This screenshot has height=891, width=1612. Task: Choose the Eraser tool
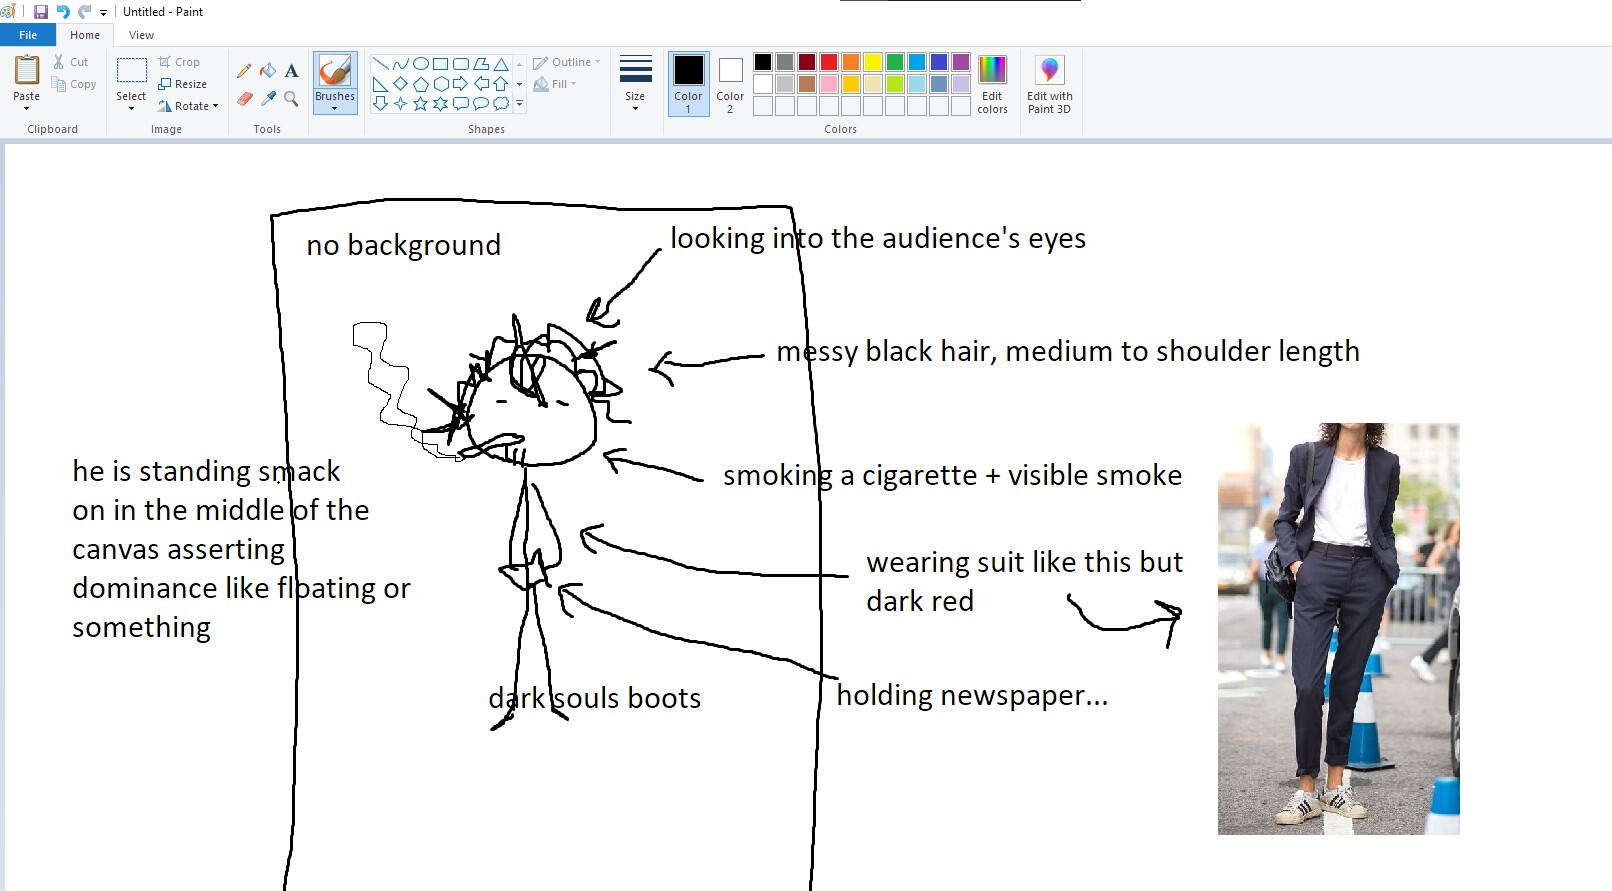(244, 99)
